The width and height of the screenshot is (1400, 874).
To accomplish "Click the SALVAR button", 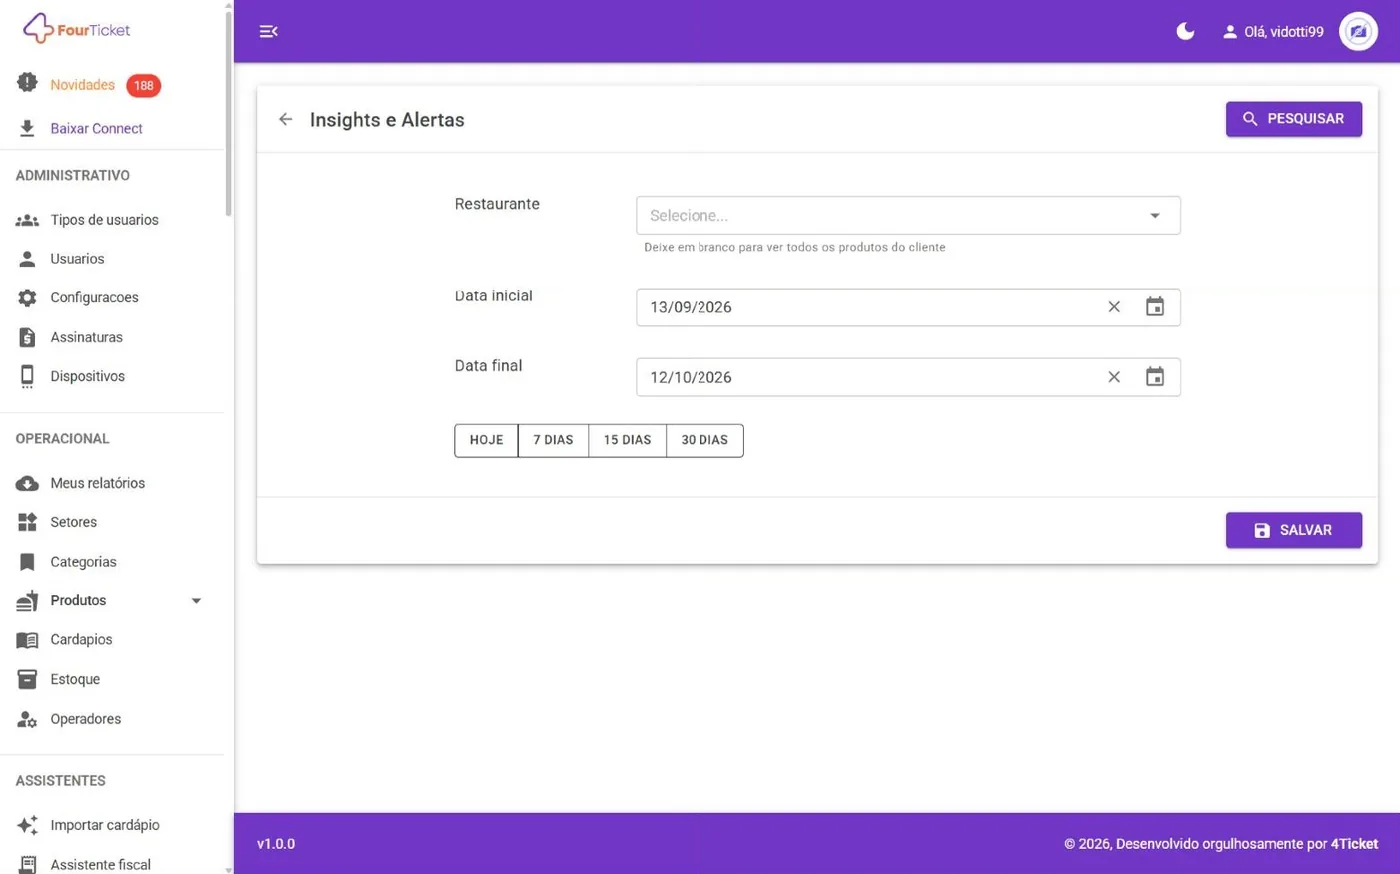I will tap(1294, 530).
